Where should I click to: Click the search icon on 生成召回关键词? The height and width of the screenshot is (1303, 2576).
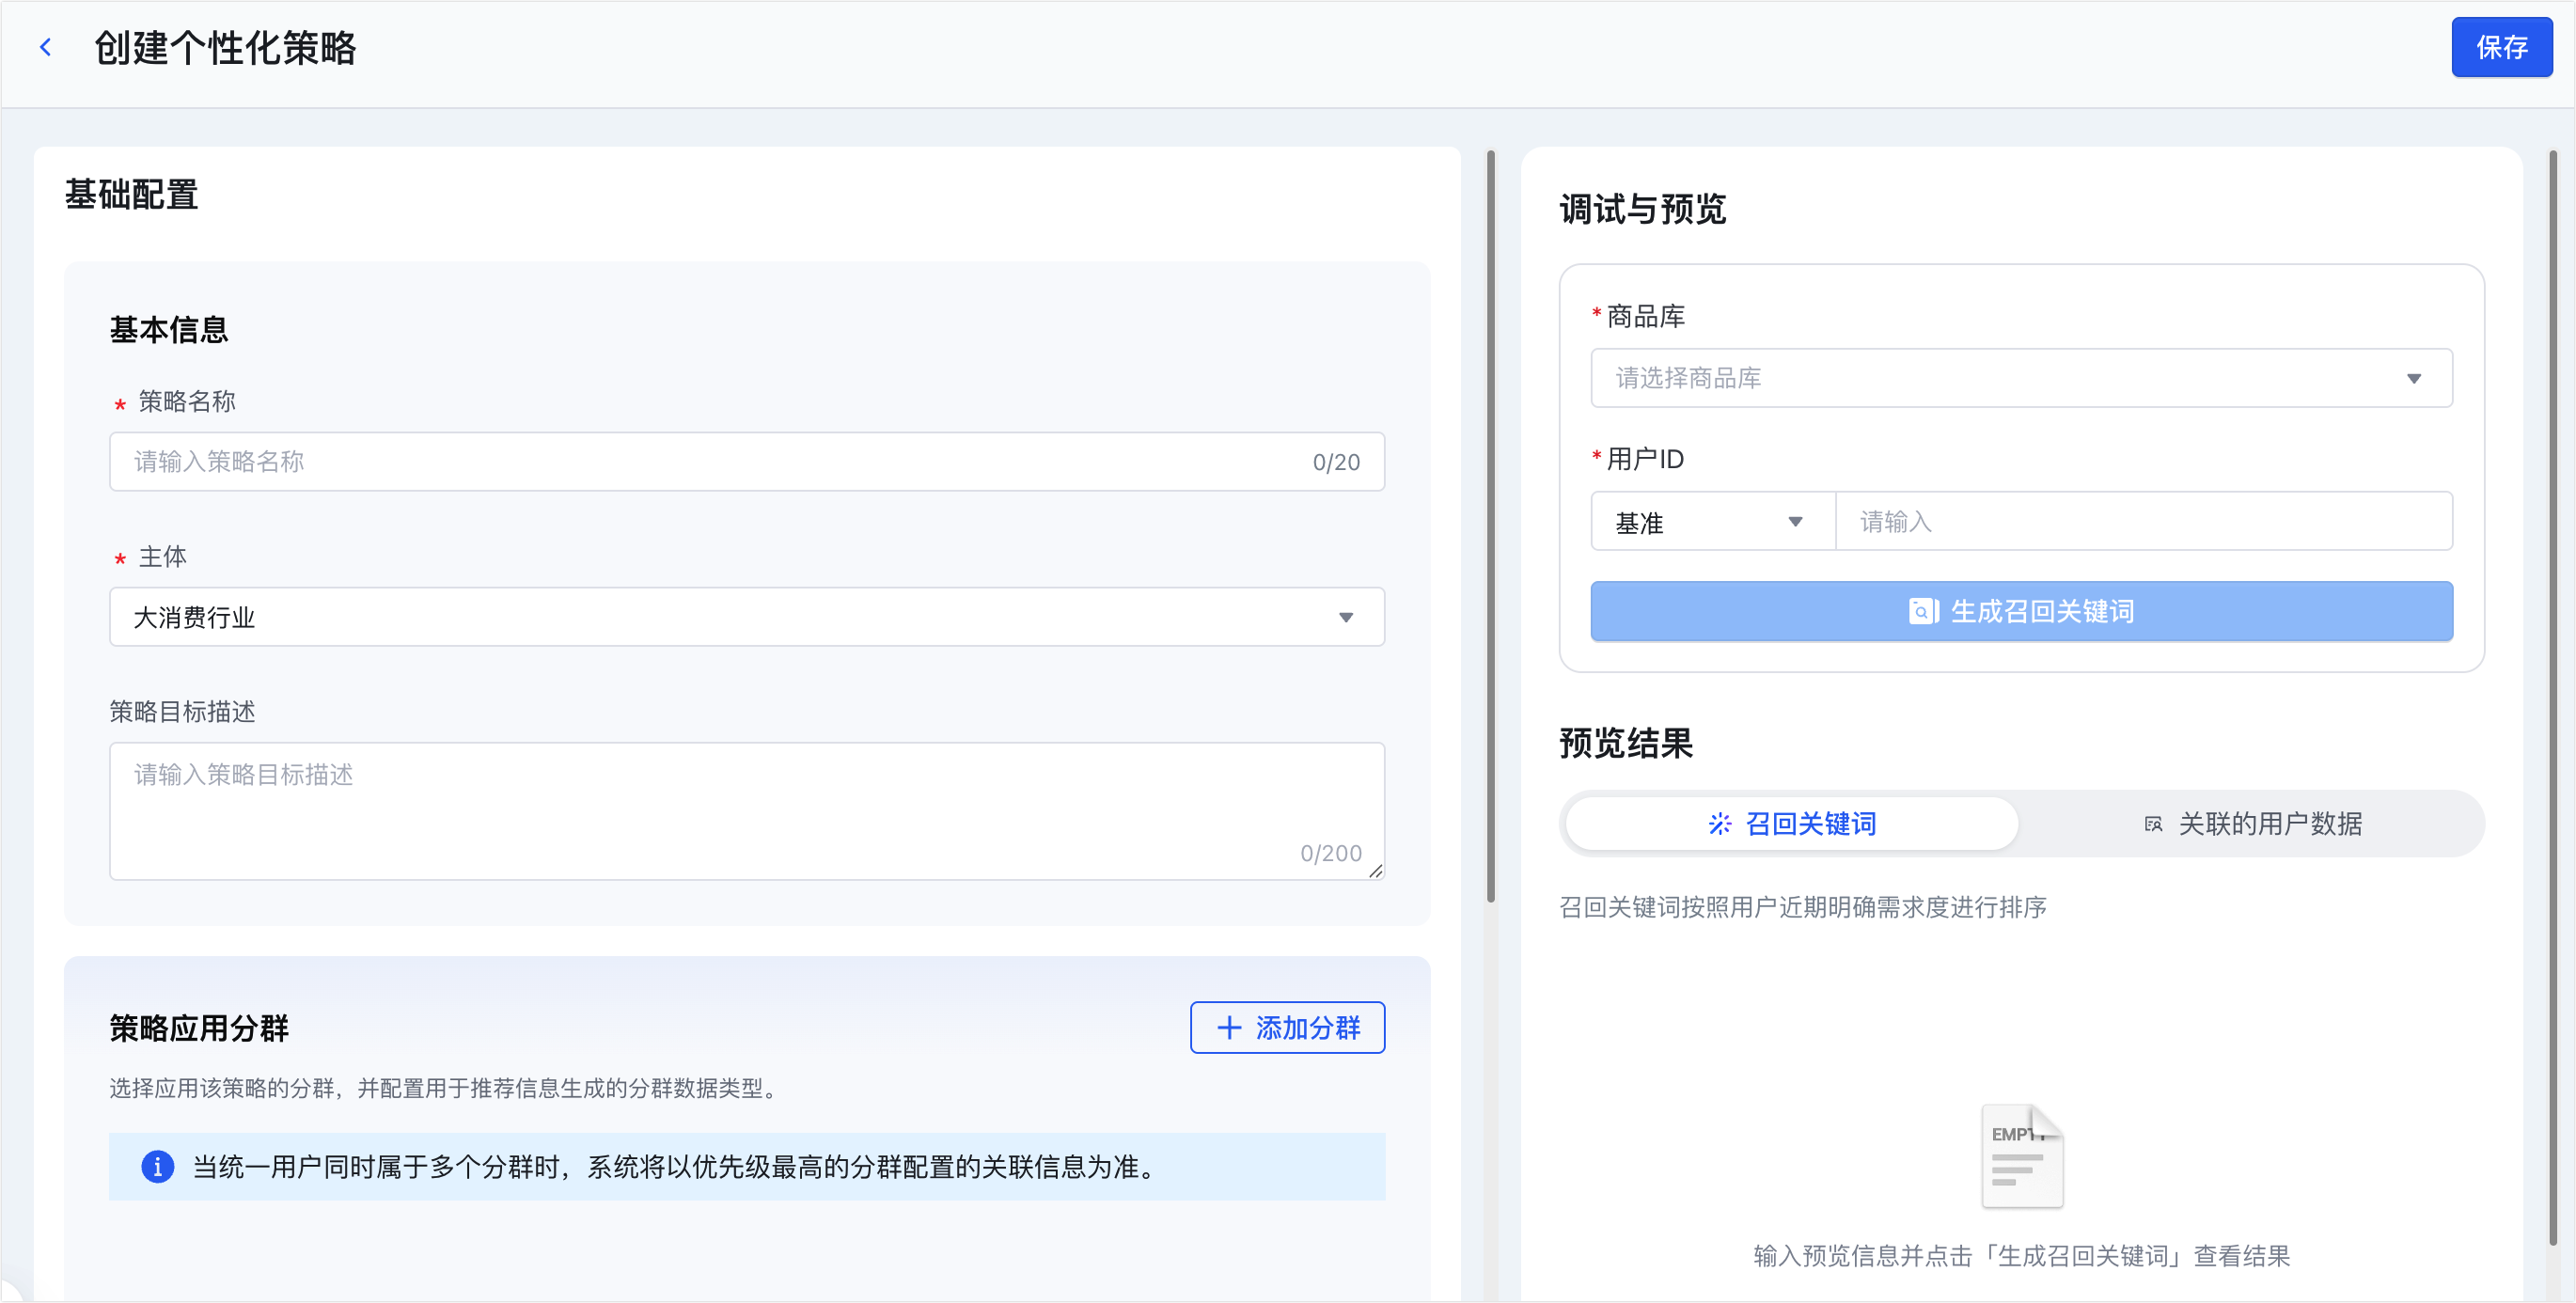pyautogui.click(x=1923, y=611)
